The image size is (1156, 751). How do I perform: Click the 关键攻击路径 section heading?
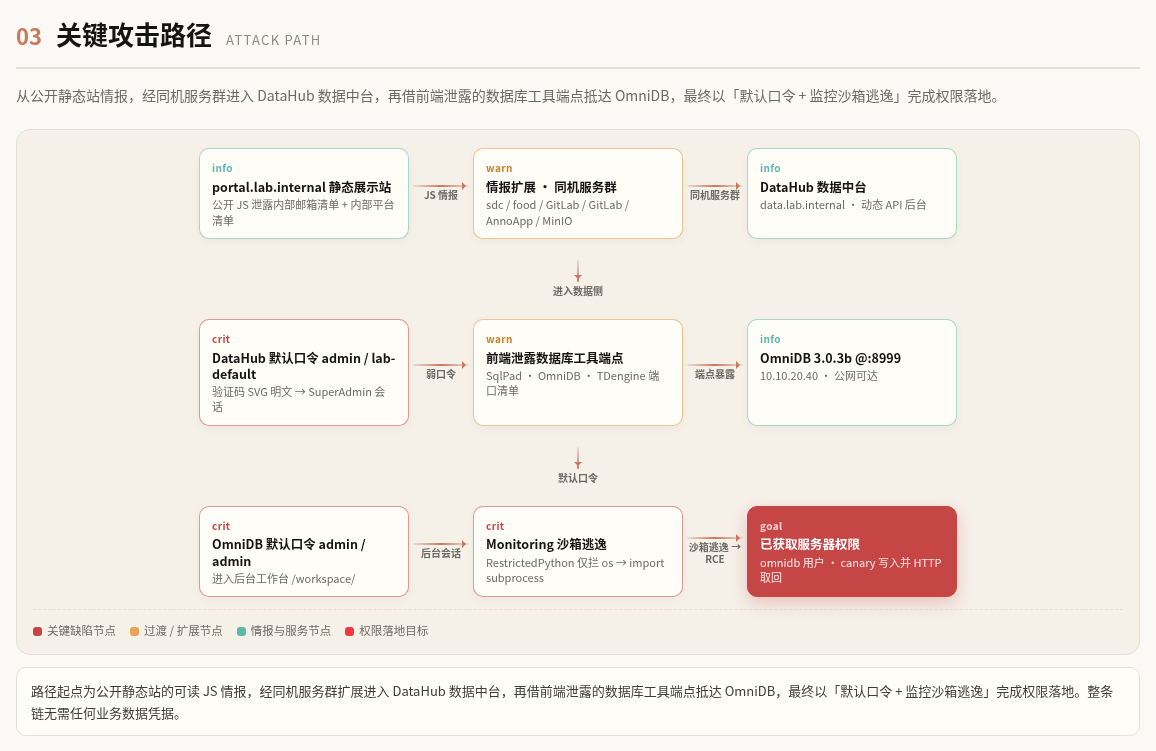(x=133, y=35)
